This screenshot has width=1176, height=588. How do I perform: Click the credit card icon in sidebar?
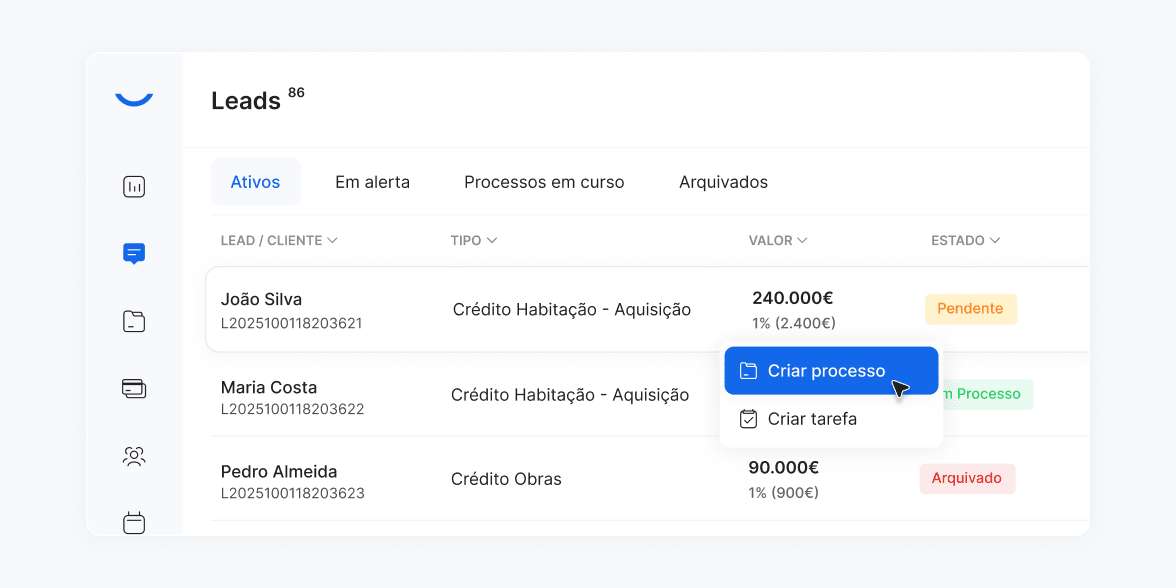pyautogui.click(x=133, y=388)
